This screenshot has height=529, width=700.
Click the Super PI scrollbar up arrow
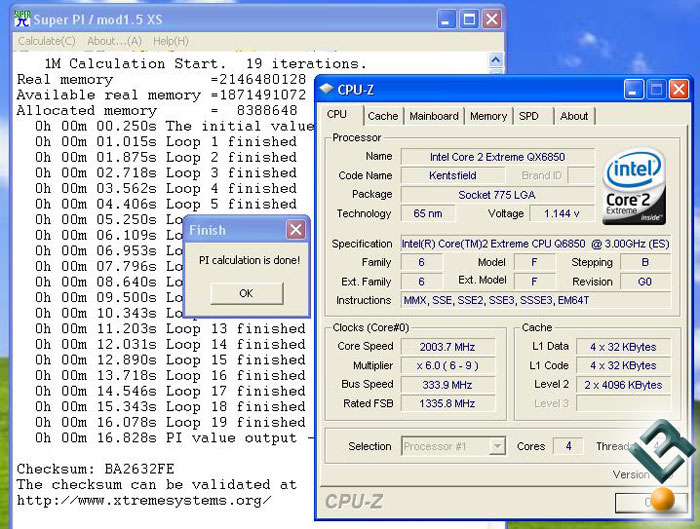[496, 59]
